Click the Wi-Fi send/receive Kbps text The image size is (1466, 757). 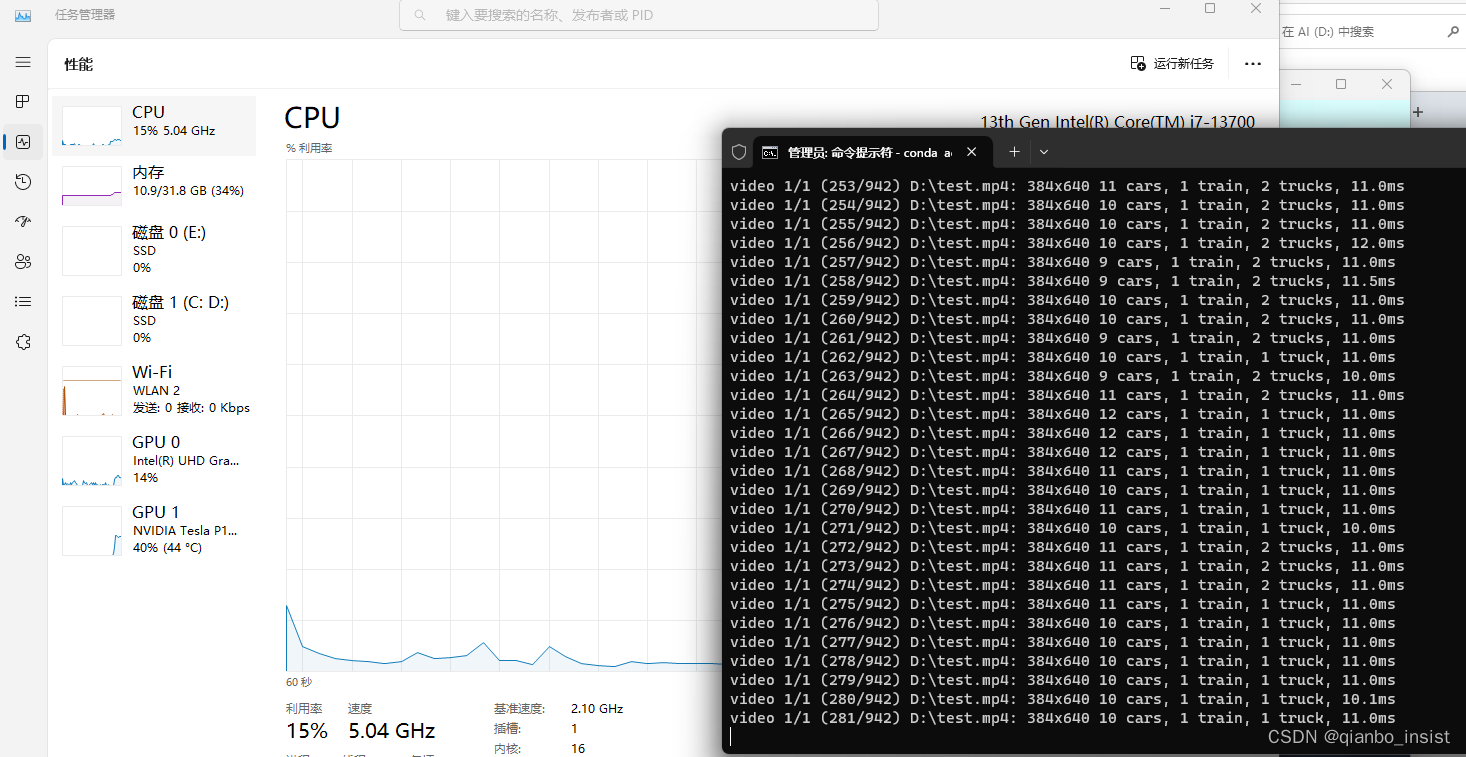(x=191, y=407)
